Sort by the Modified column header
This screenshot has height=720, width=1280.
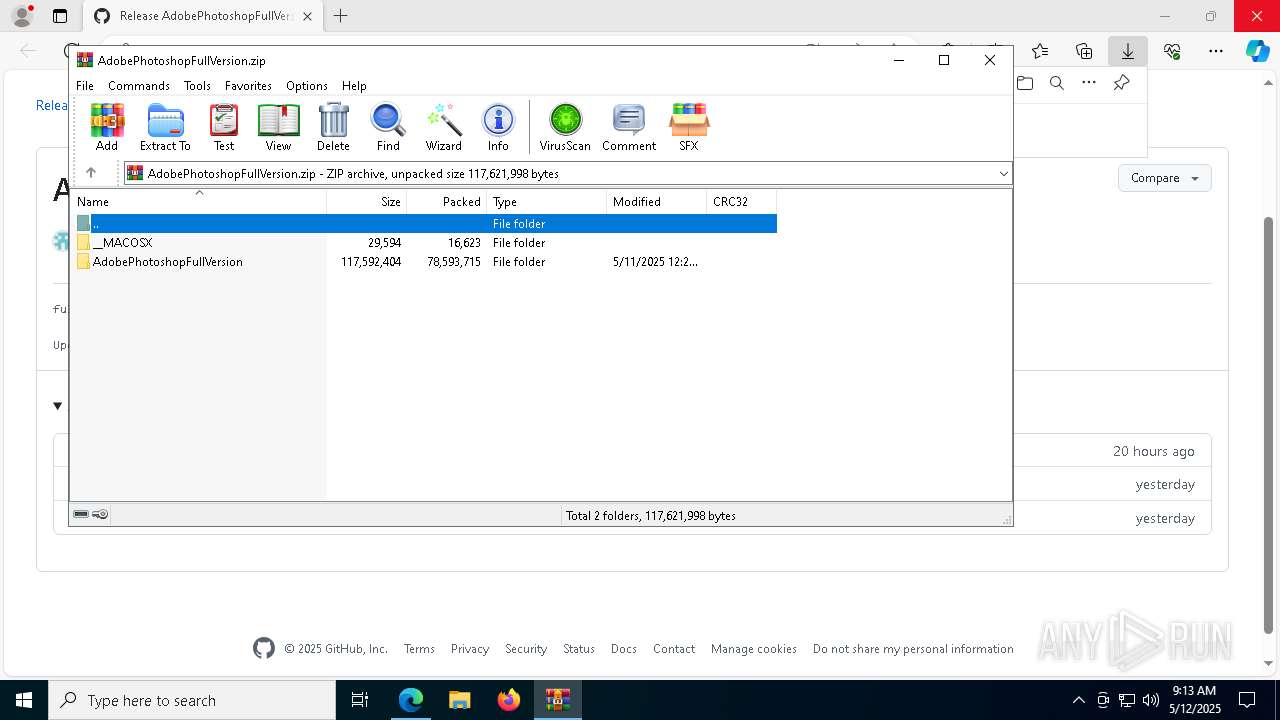pos(656,202)
